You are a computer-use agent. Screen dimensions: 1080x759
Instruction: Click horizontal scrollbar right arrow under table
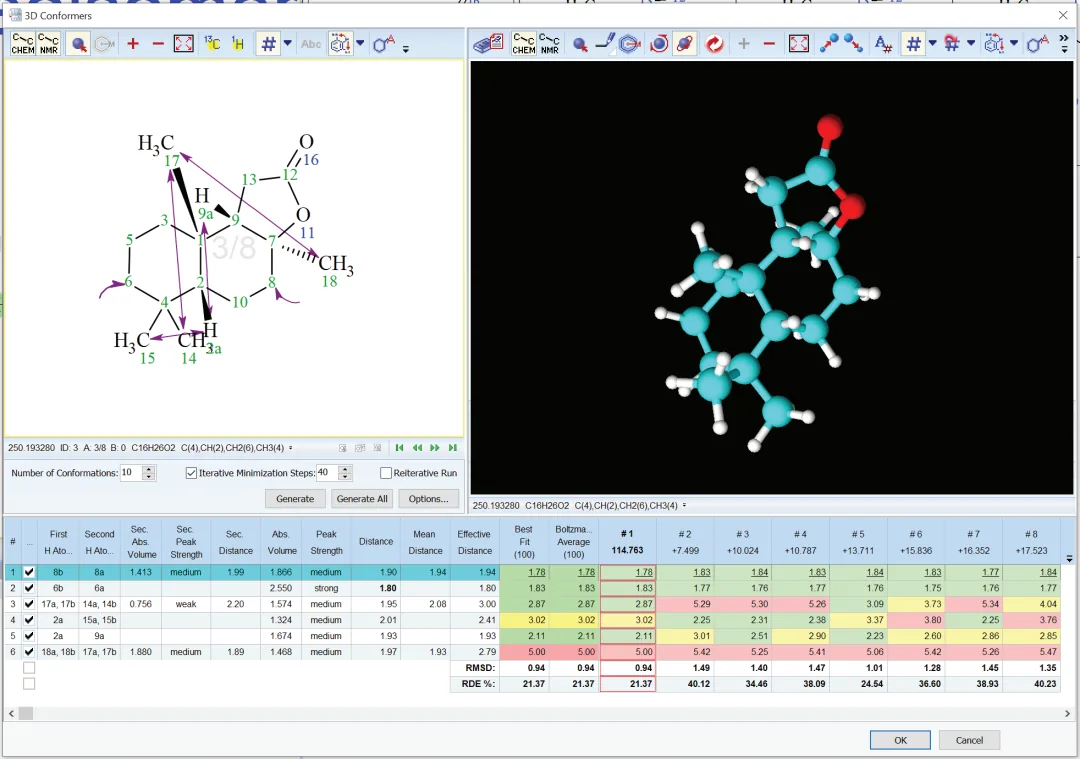click(x=1068, y=714)
